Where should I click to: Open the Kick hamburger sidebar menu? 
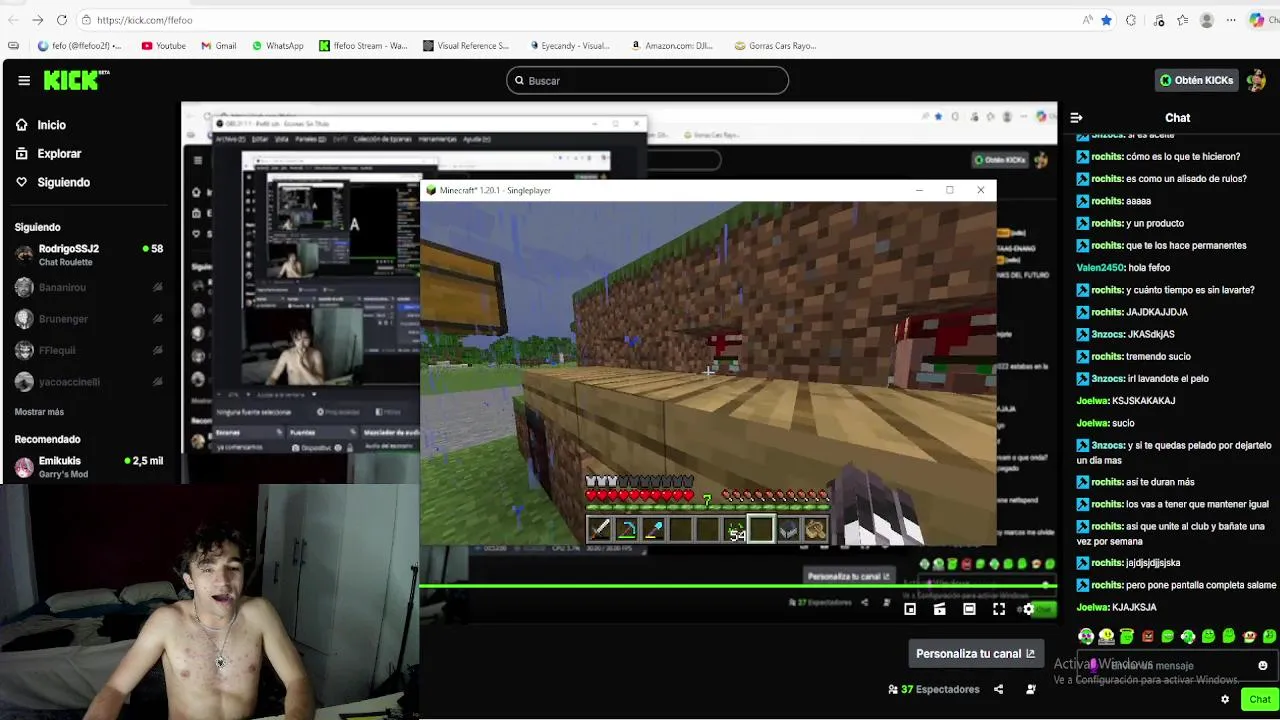[x=24, y=81]
